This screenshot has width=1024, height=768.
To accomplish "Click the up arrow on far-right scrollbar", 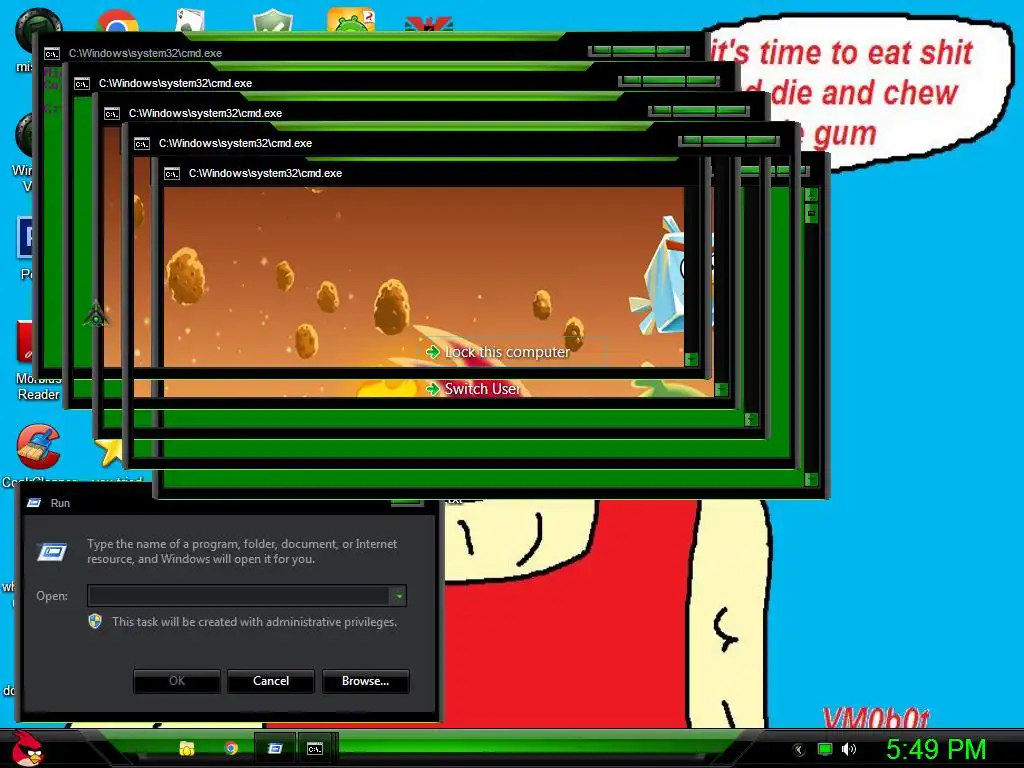I will pos(811,195).
